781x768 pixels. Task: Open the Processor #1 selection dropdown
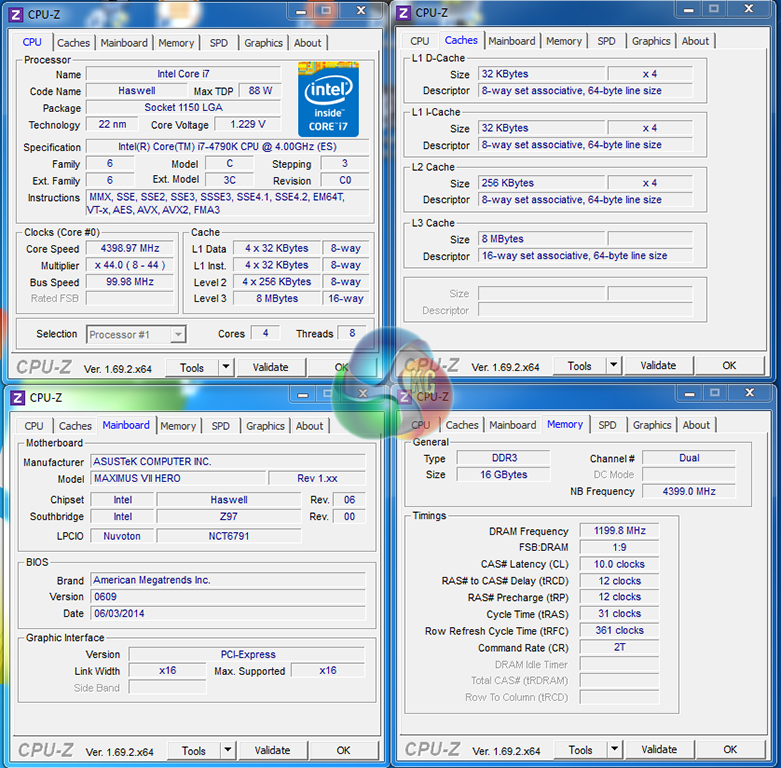point(136,335)
